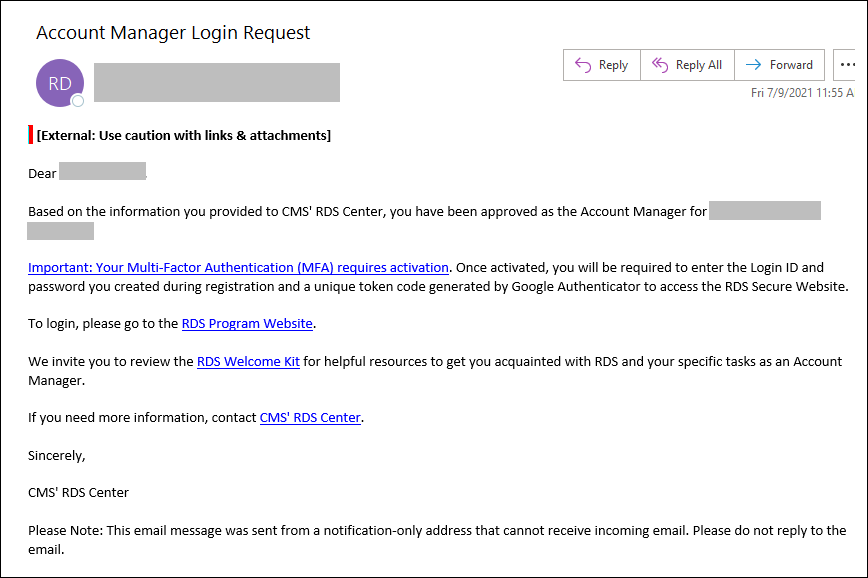Click the Reply arrow icon

pos(583,65)
